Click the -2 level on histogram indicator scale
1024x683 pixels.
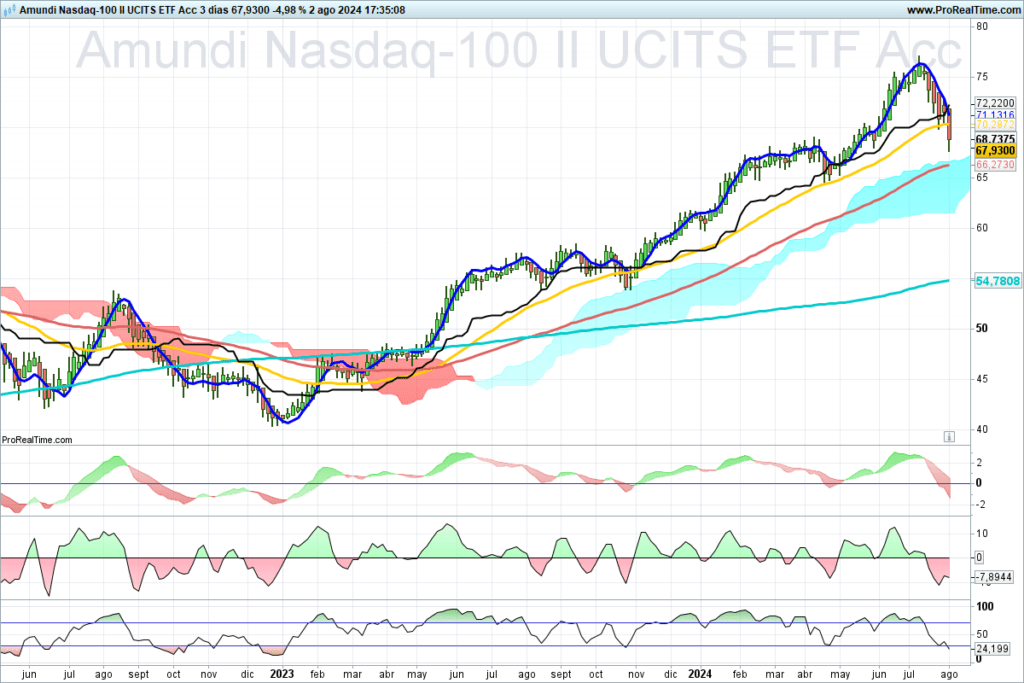(x=979, y=505)
